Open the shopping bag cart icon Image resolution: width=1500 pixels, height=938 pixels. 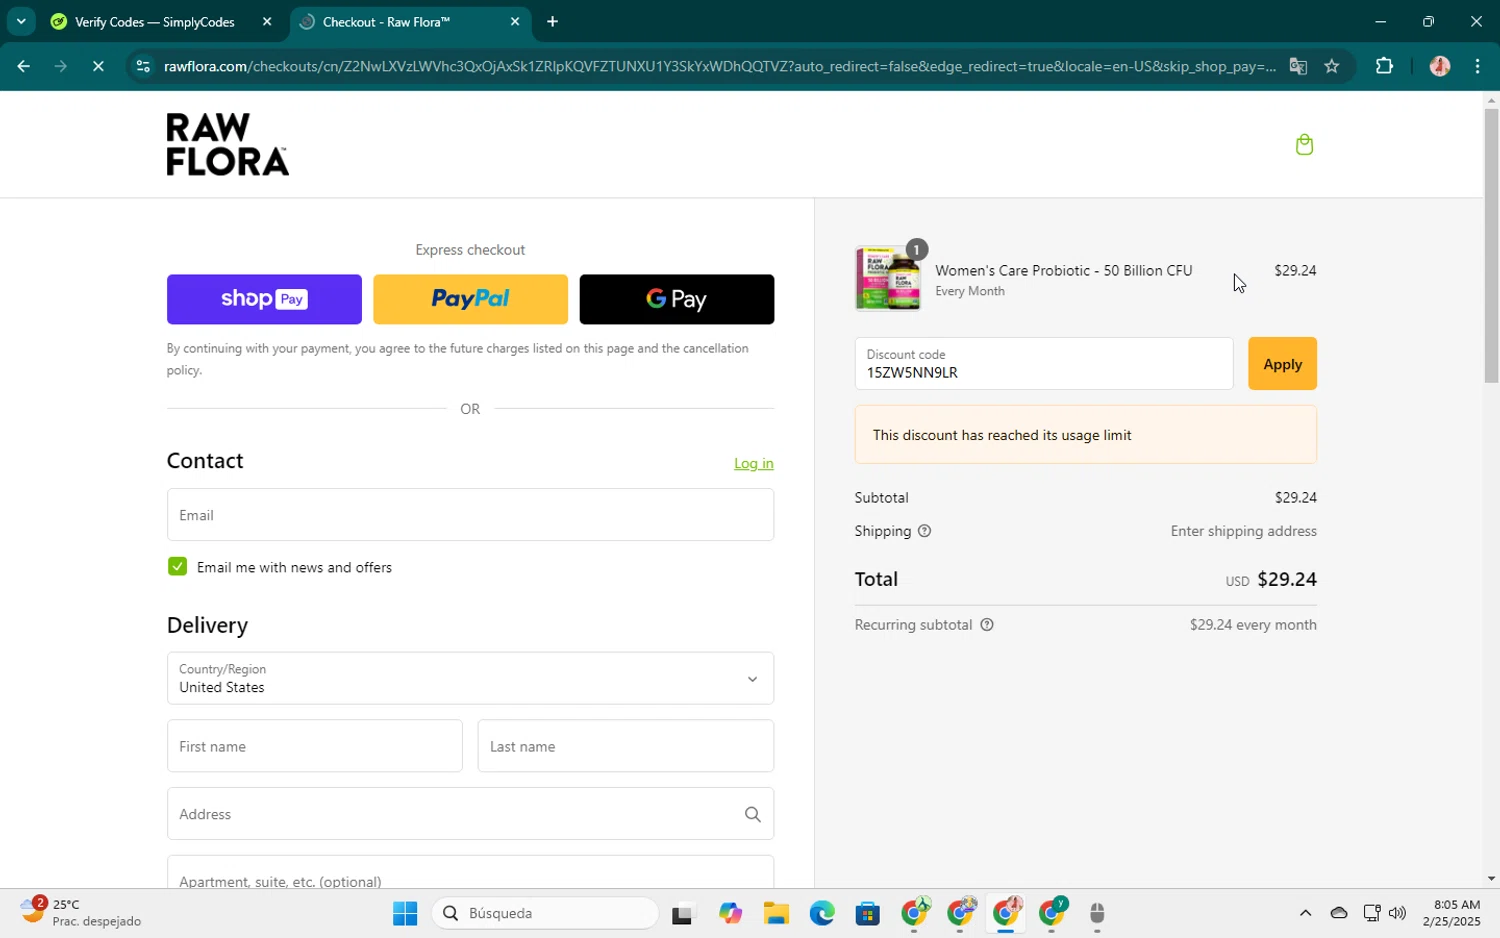pyautogui.click(x=1304, y=145)
